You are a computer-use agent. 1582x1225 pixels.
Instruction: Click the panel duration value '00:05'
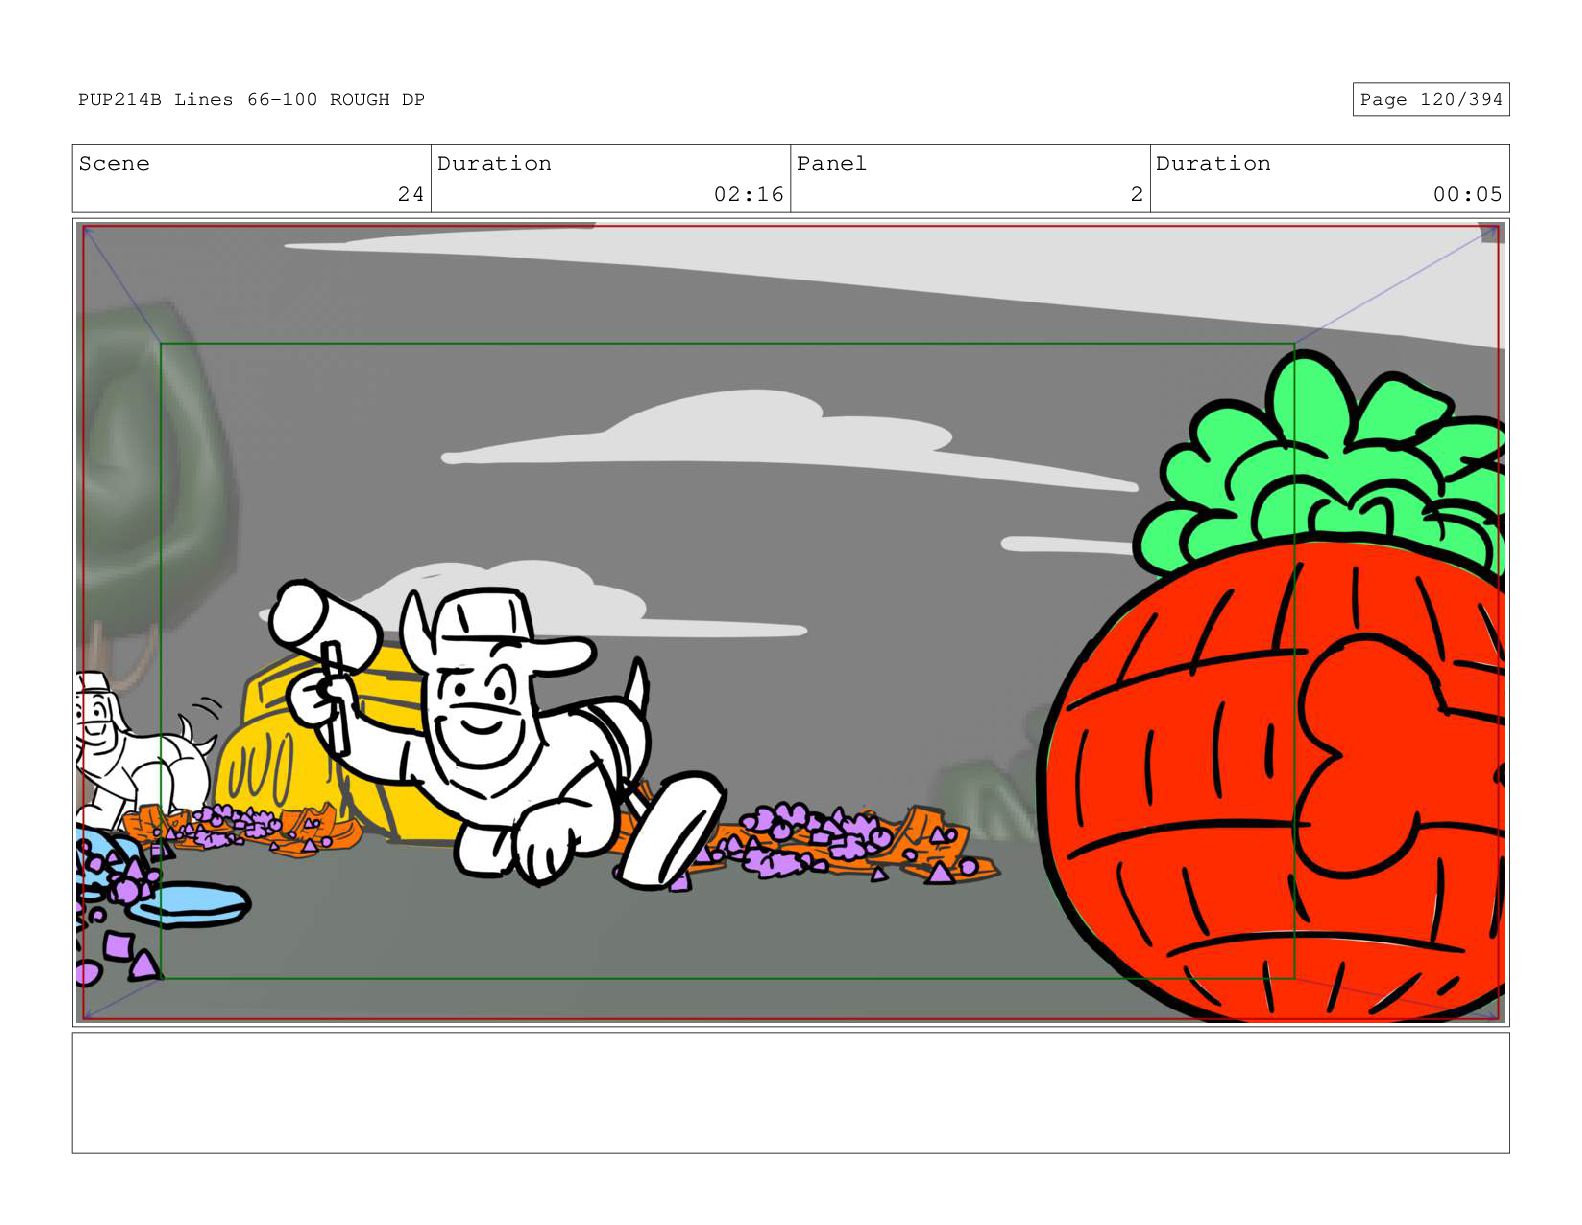coord(1467,194)
